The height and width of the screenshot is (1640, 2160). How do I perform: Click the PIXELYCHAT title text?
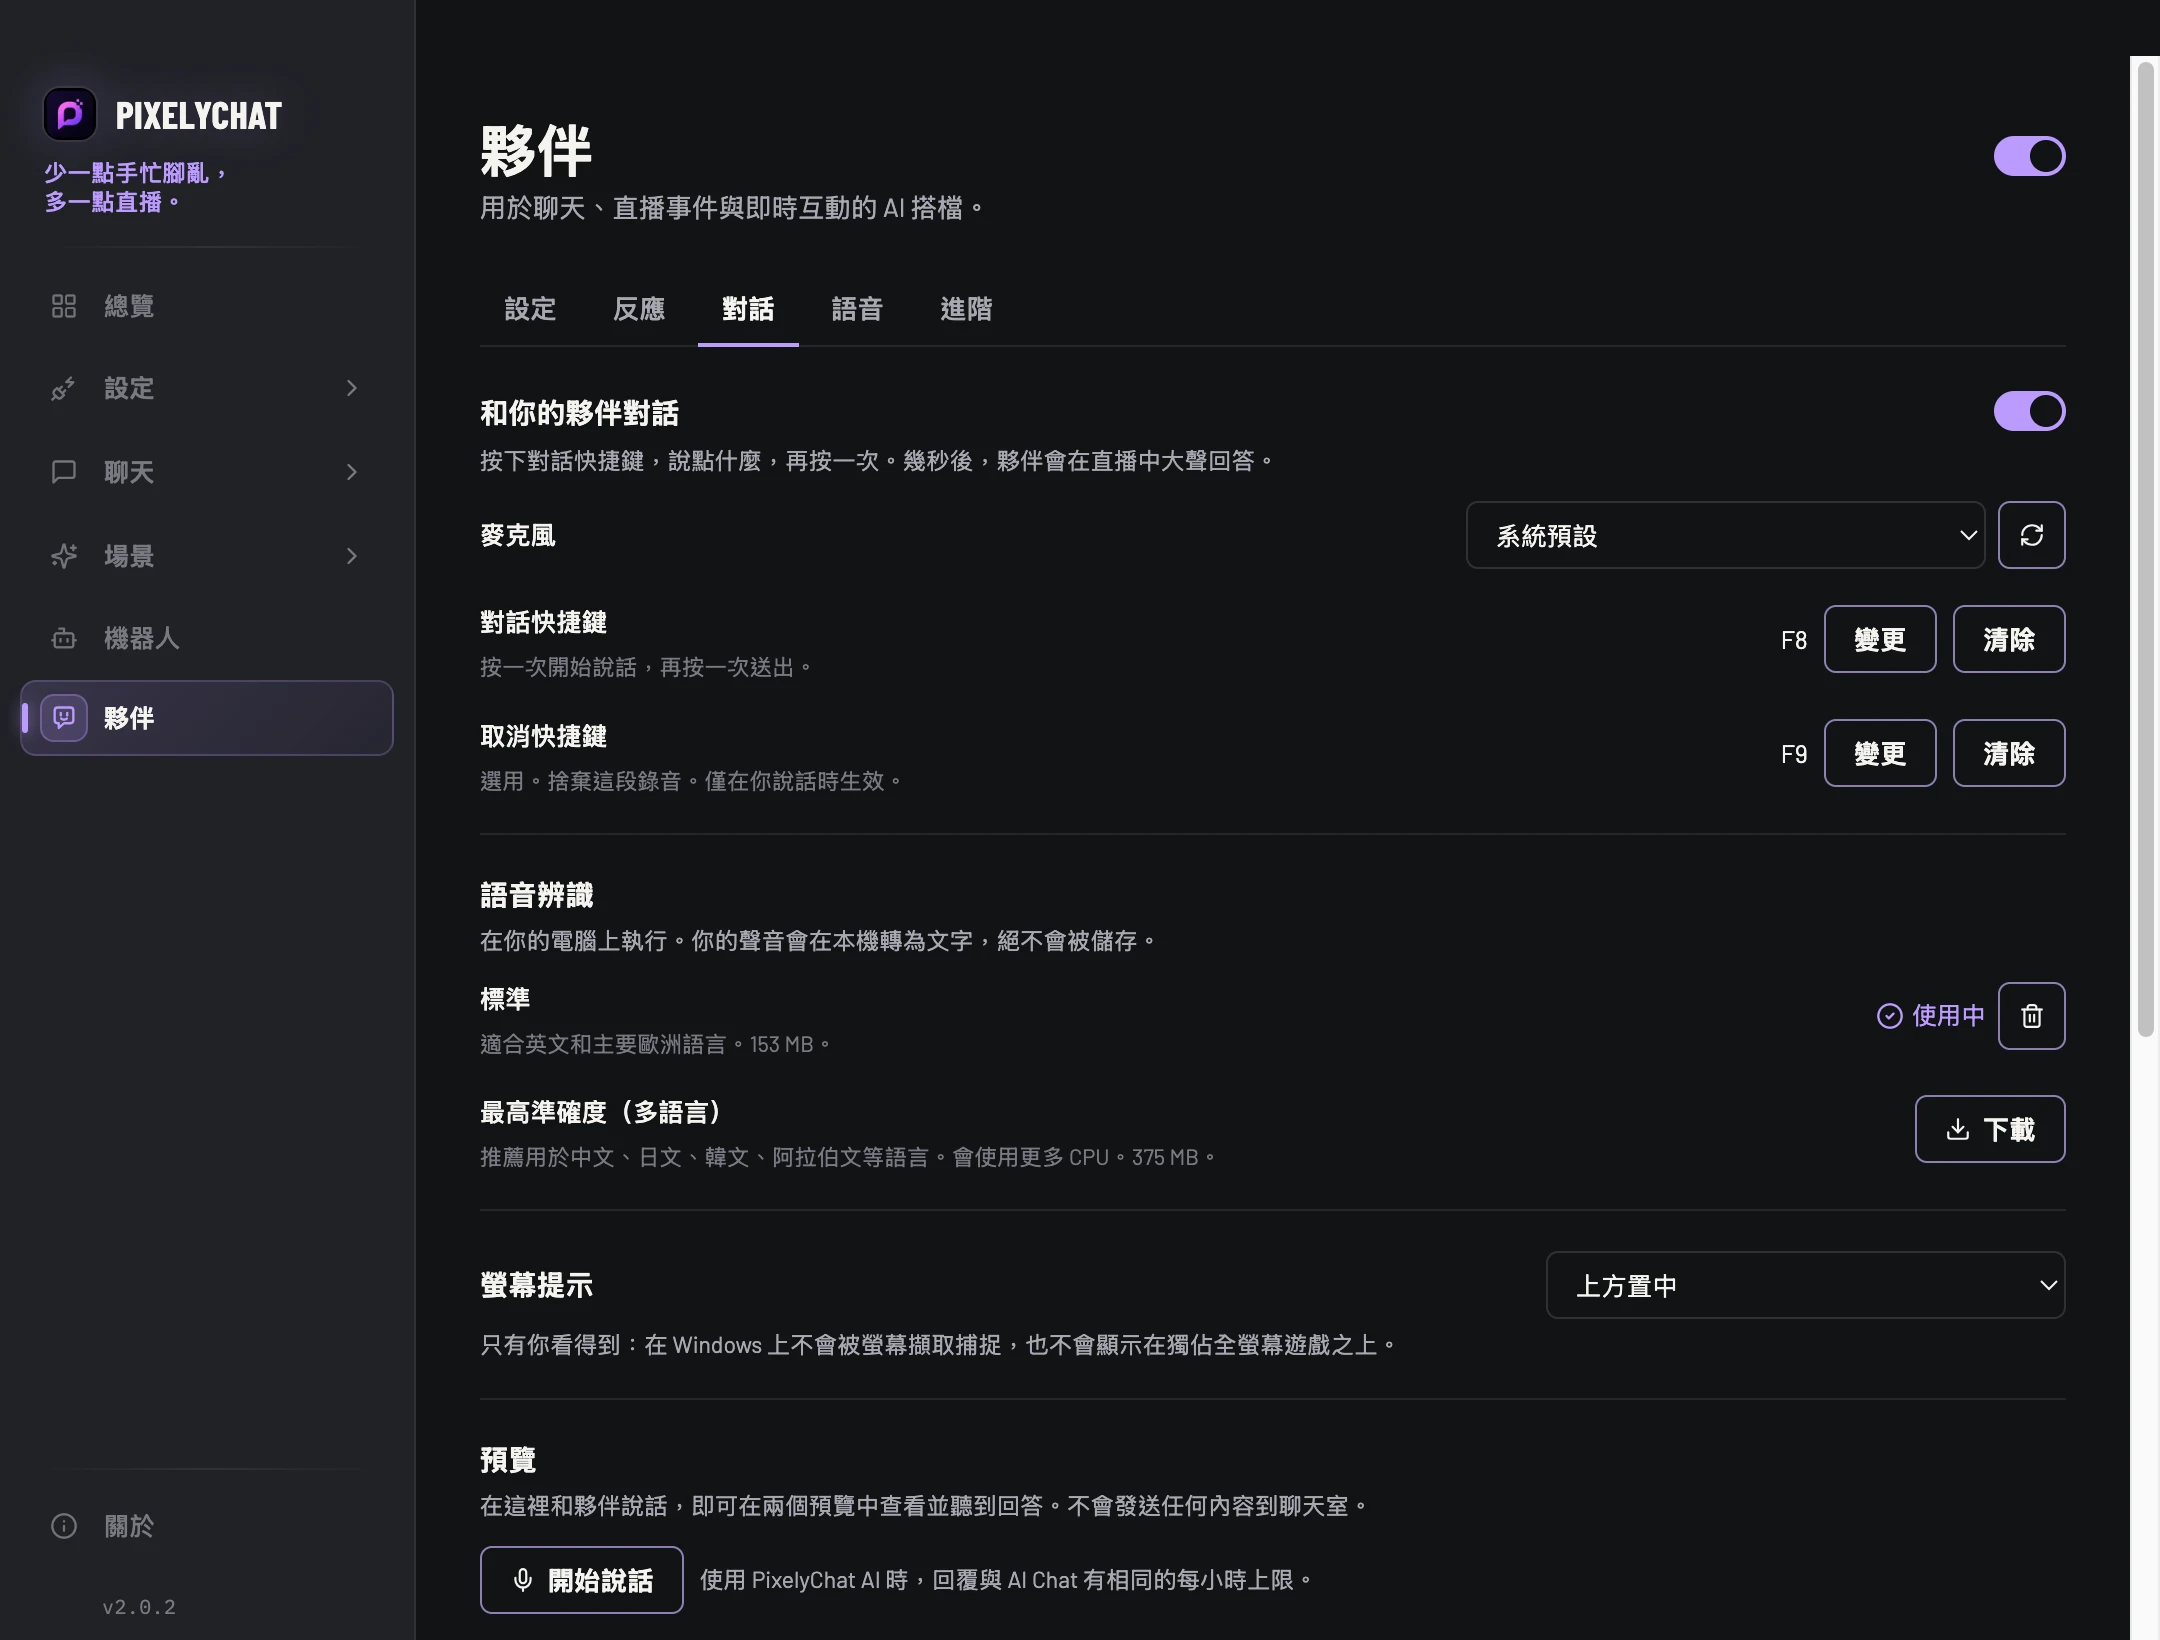coord(199,116)
